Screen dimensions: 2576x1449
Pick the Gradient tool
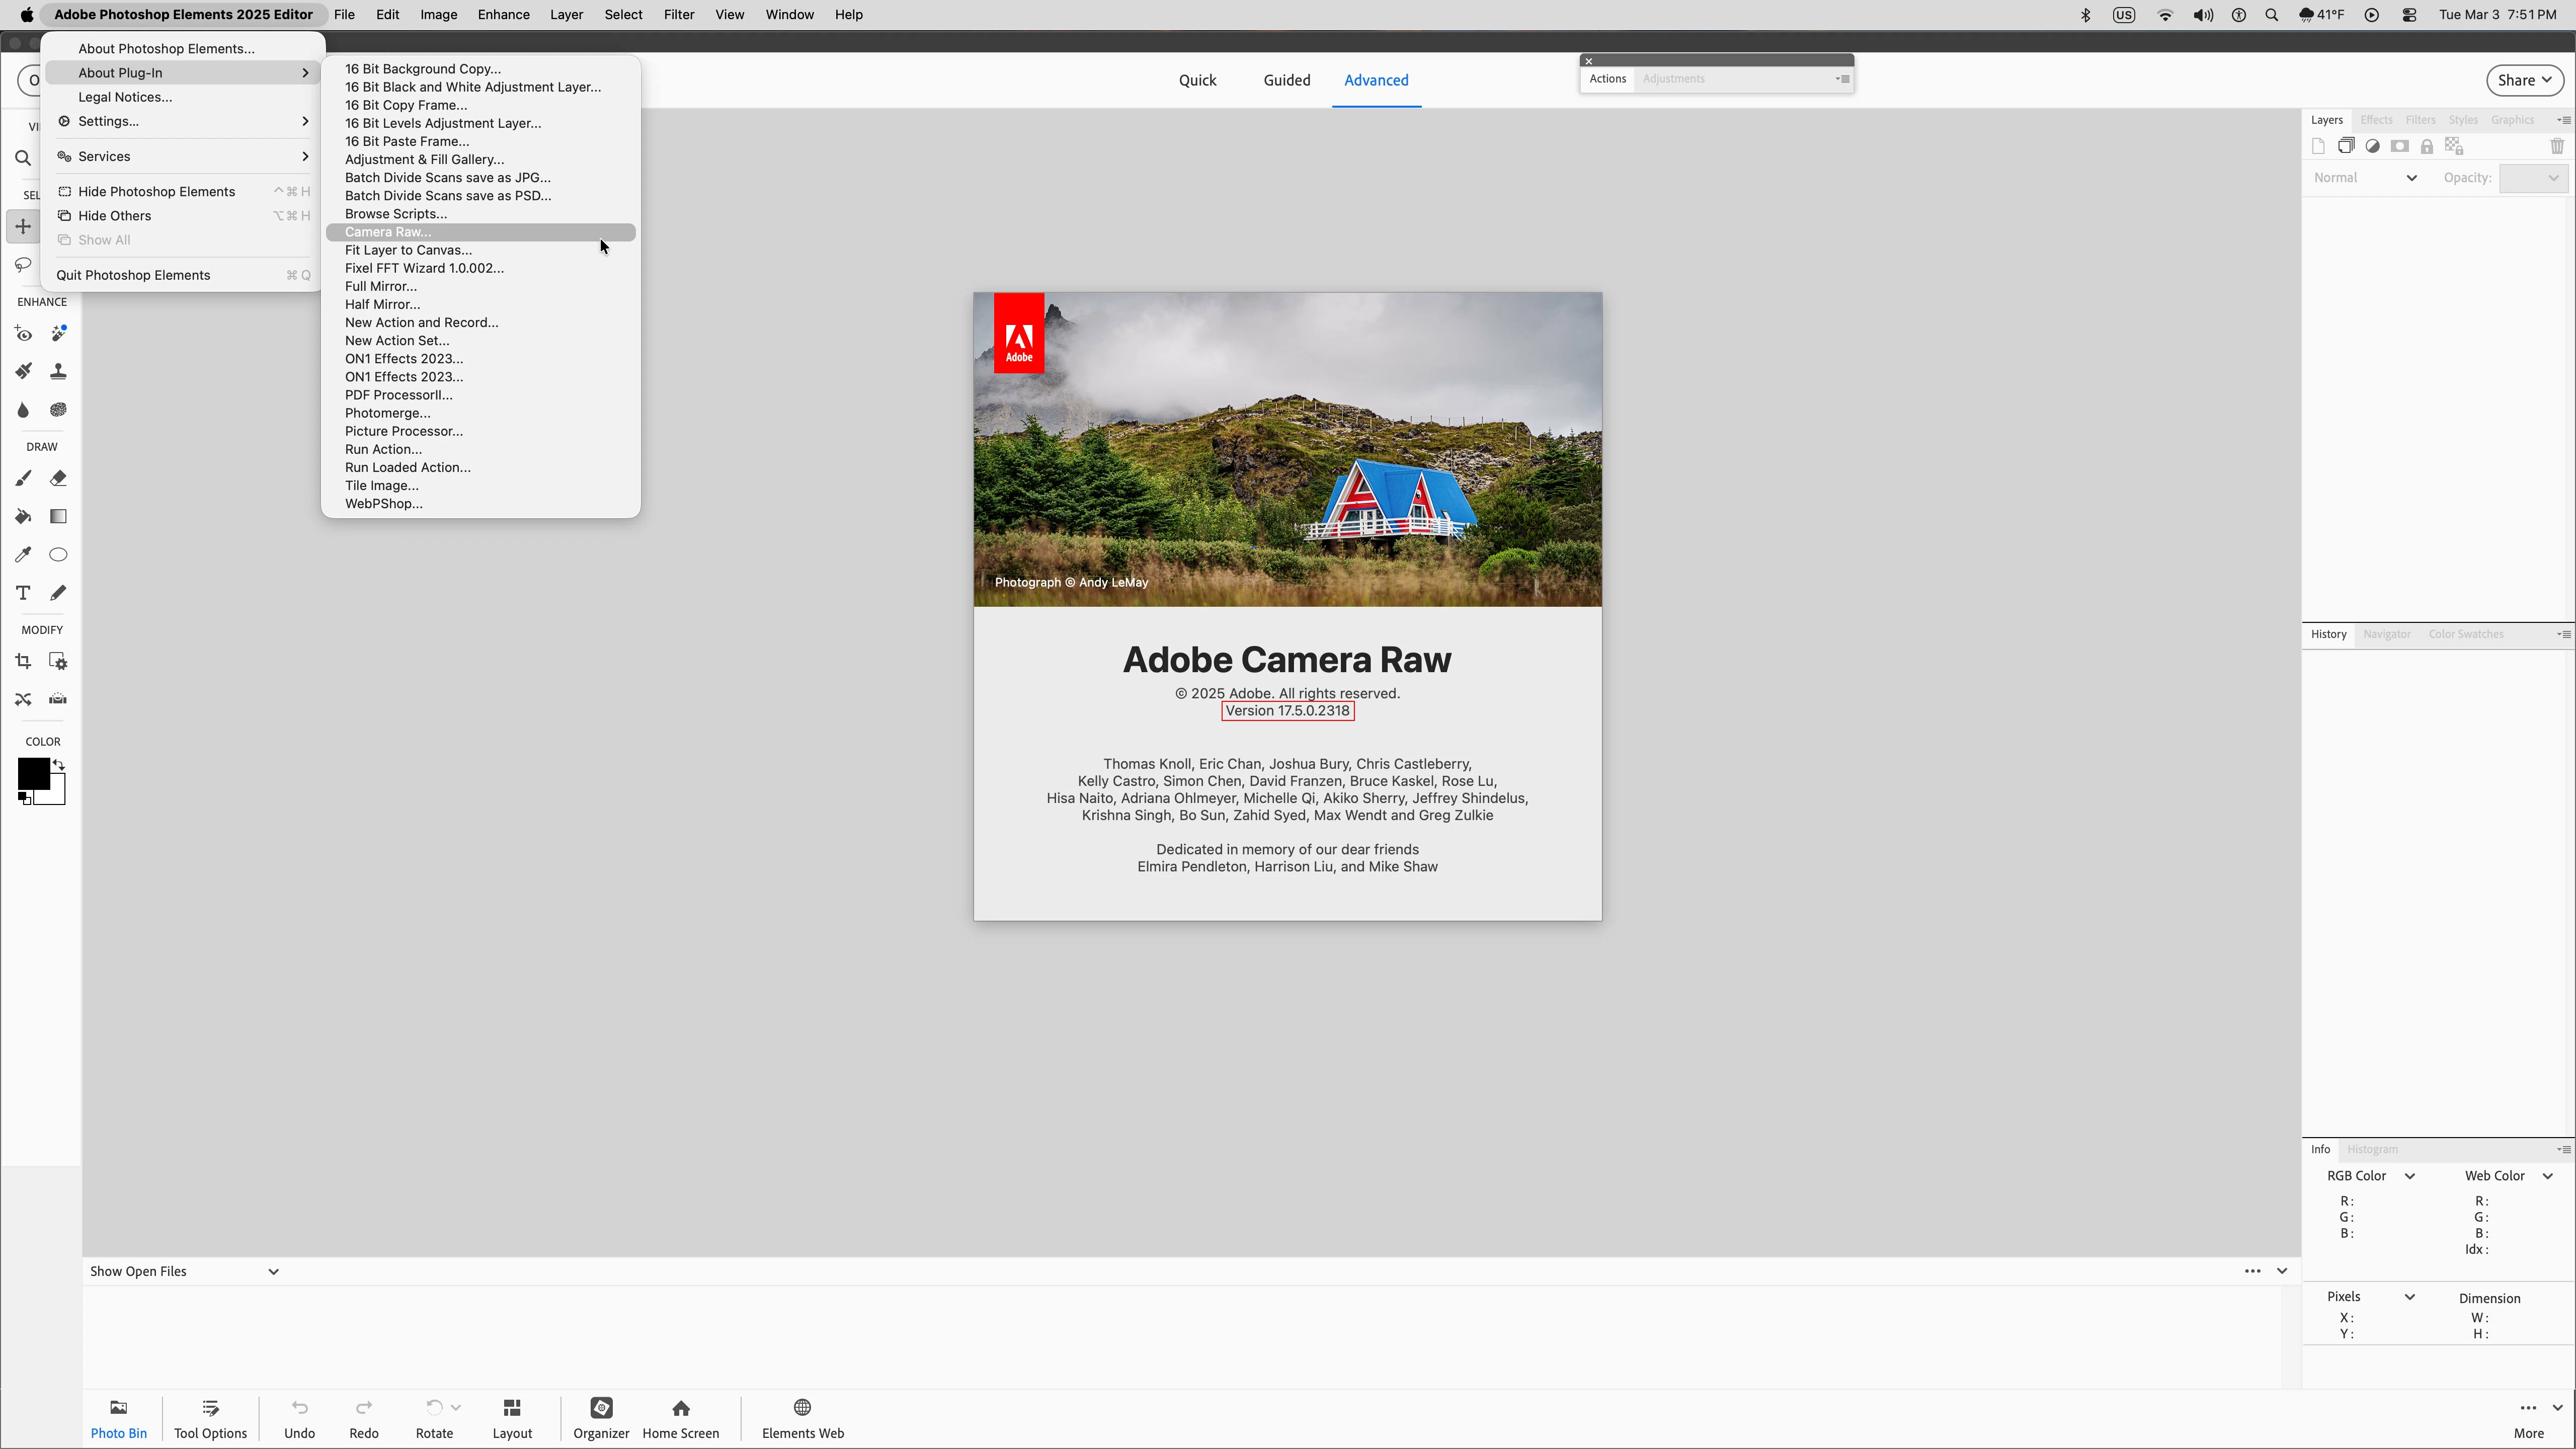click(x=58, y=516)
